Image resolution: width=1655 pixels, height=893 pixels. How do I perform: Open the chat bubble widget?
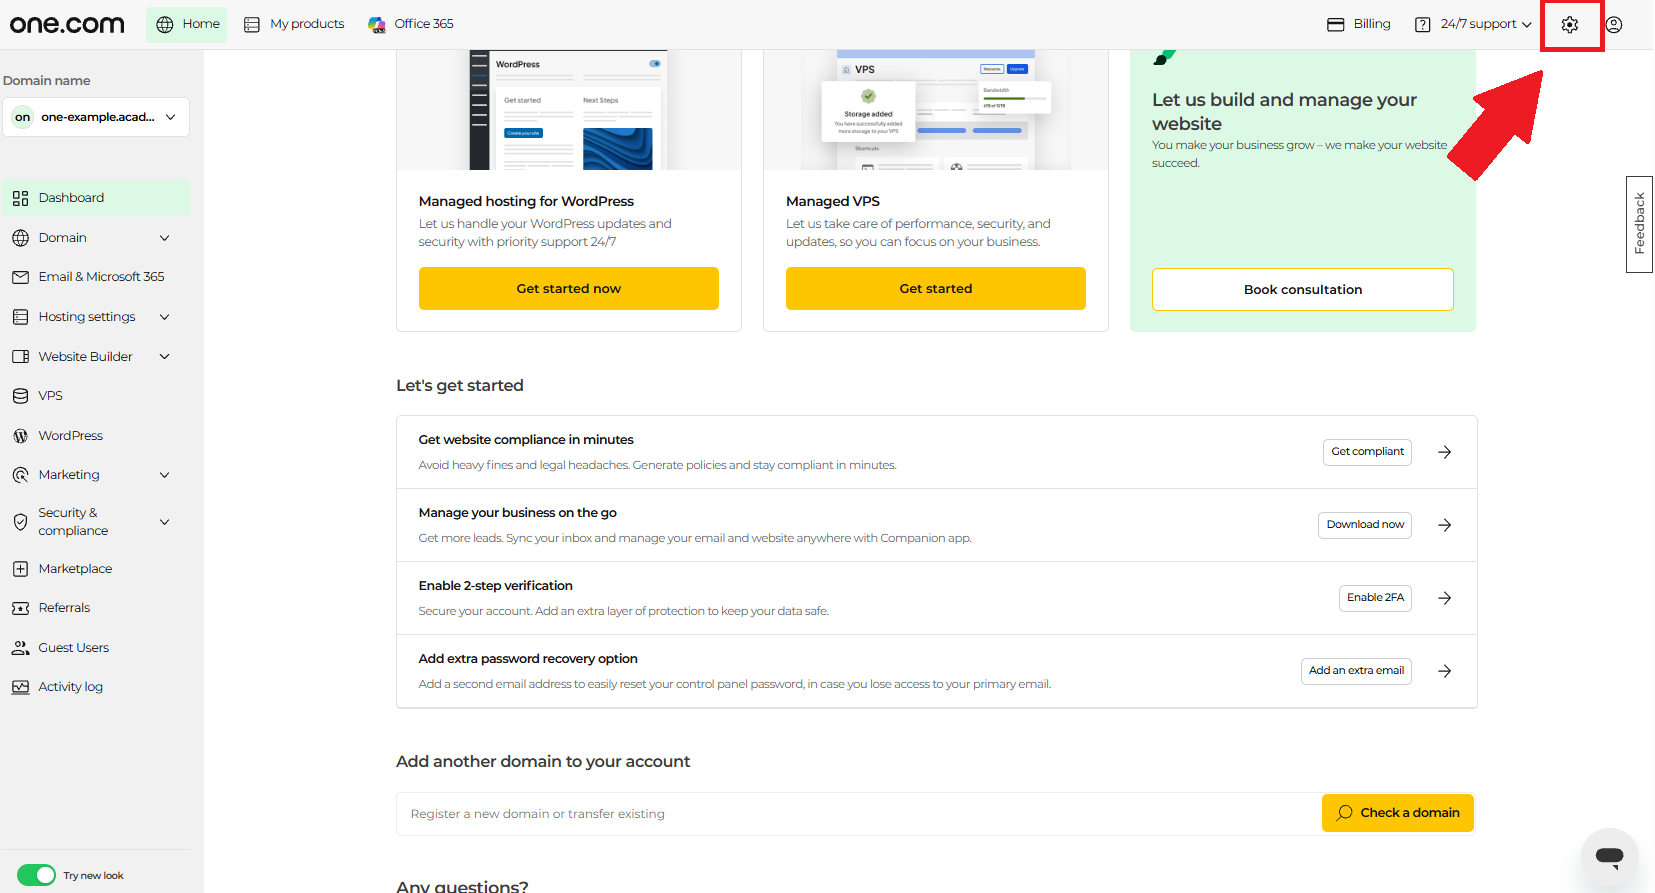coord(1610,856)
